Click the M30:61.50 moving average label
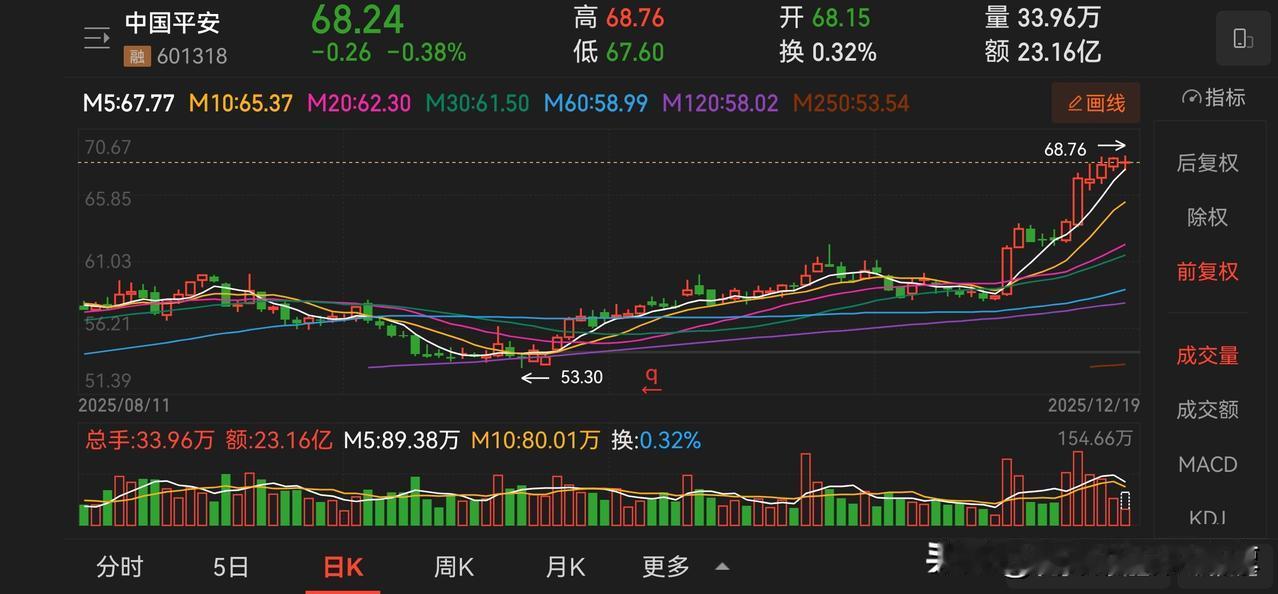The image size is (1278, 594). 478,103
